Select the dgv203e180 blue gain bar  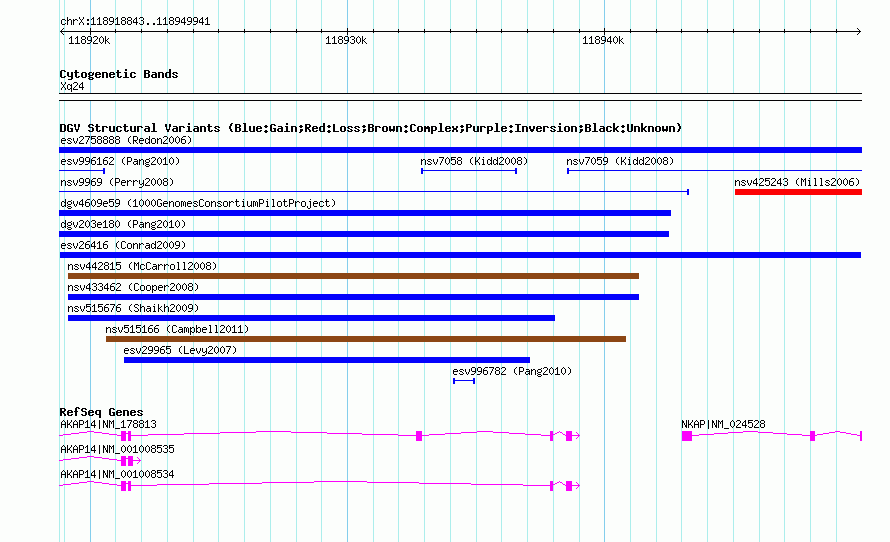click(364, 234)
